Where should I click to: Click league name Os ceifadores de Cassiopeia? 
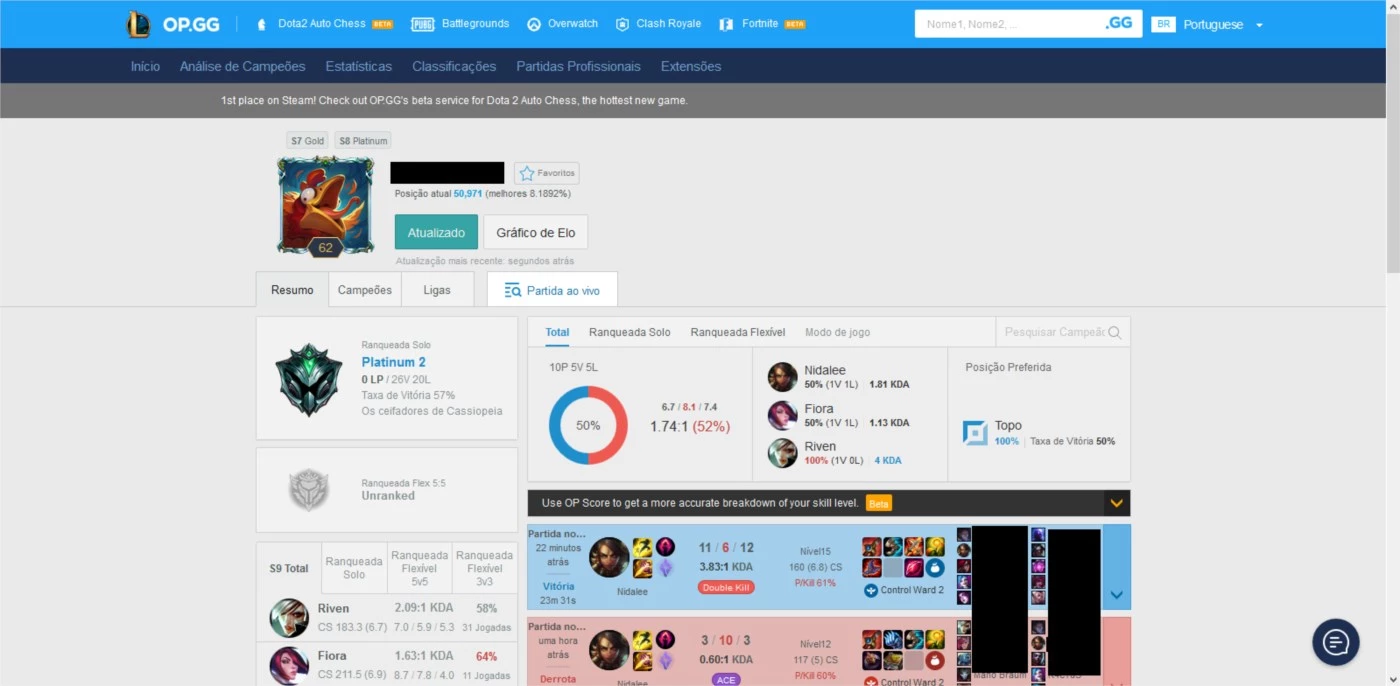(432, 411)
